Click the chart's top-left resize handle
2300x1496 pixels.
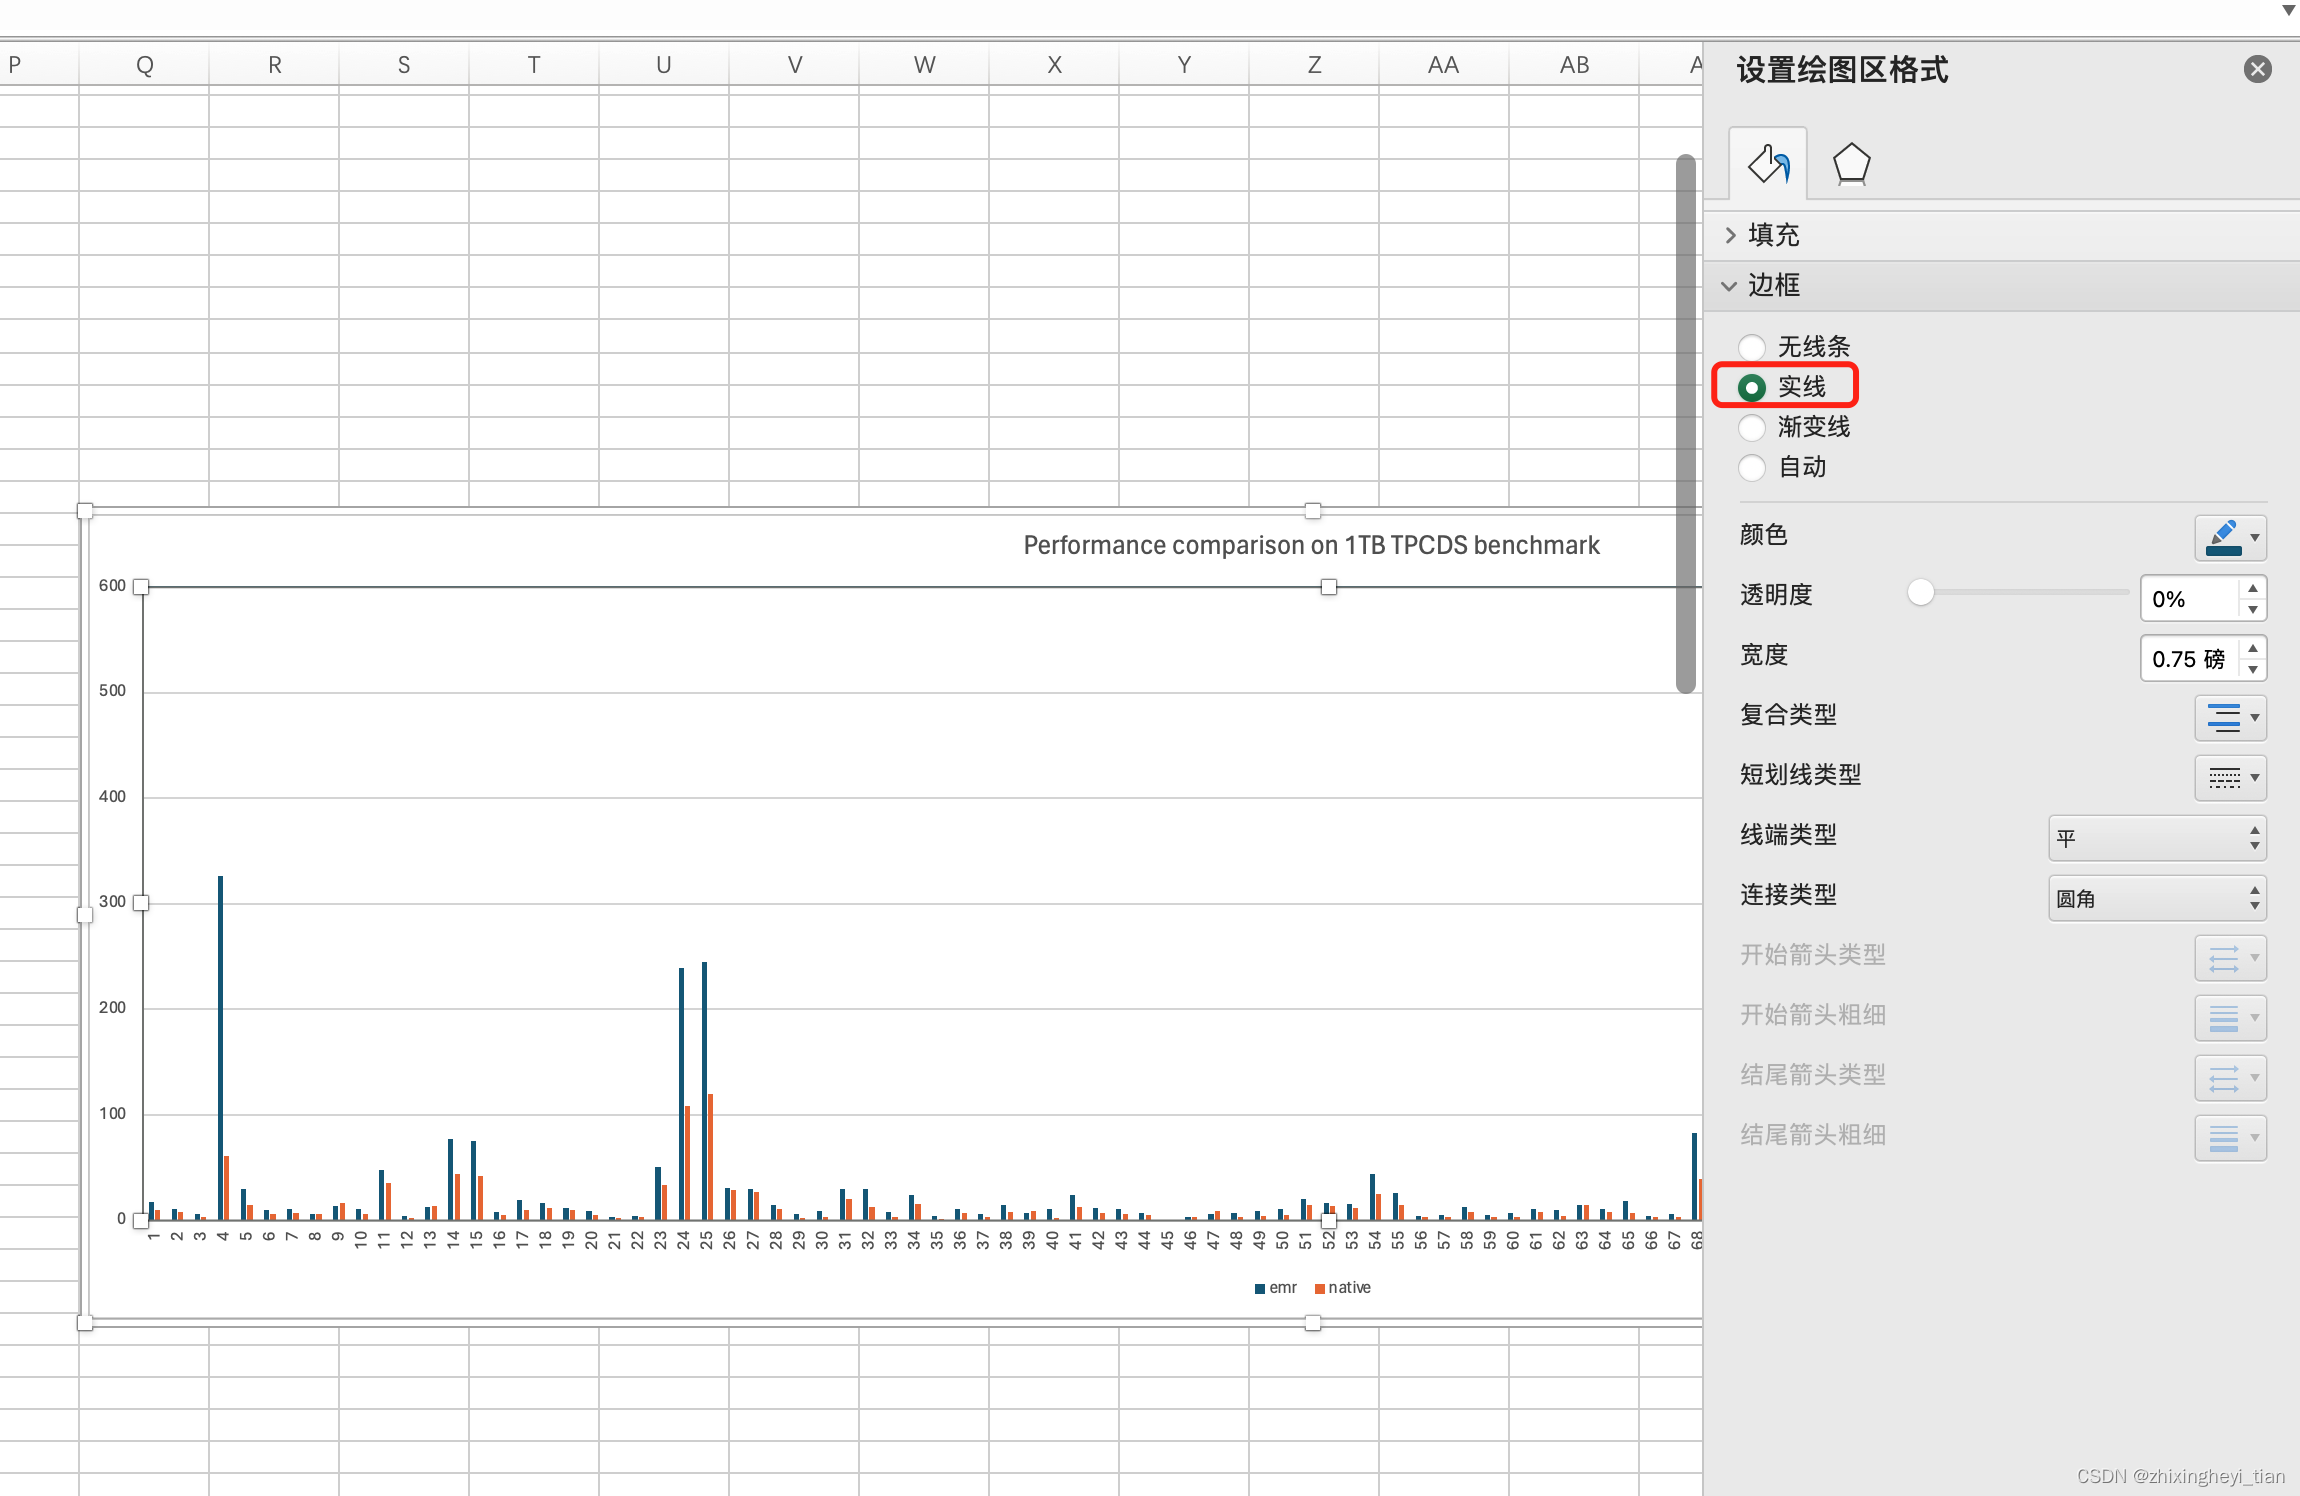coord(85,511)
